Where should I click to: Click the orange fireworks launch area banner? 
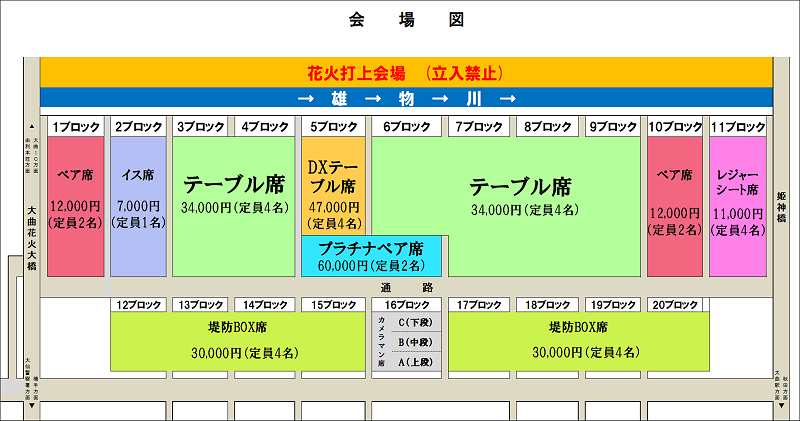(x=405, y=73)
